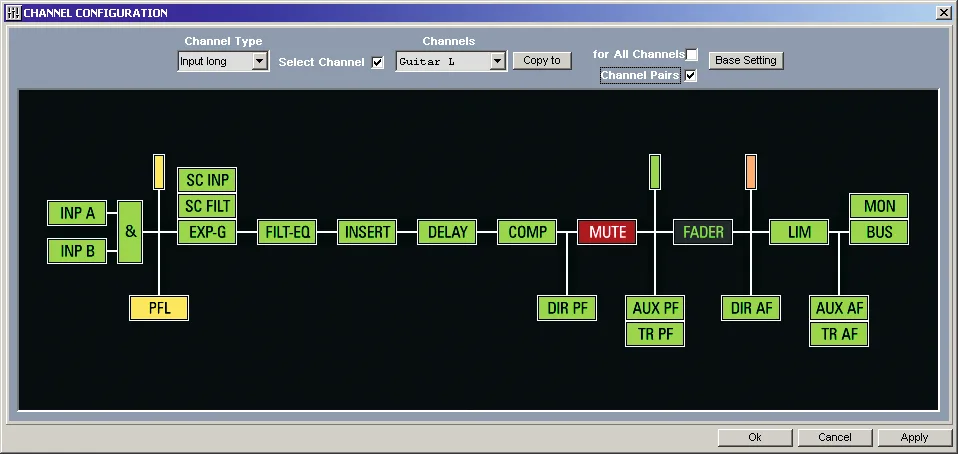Image resolution: width=958 pixels, height=454 pixels.
Task: Open the Channel Type dropdown
Action: click(x=223, y=61)
